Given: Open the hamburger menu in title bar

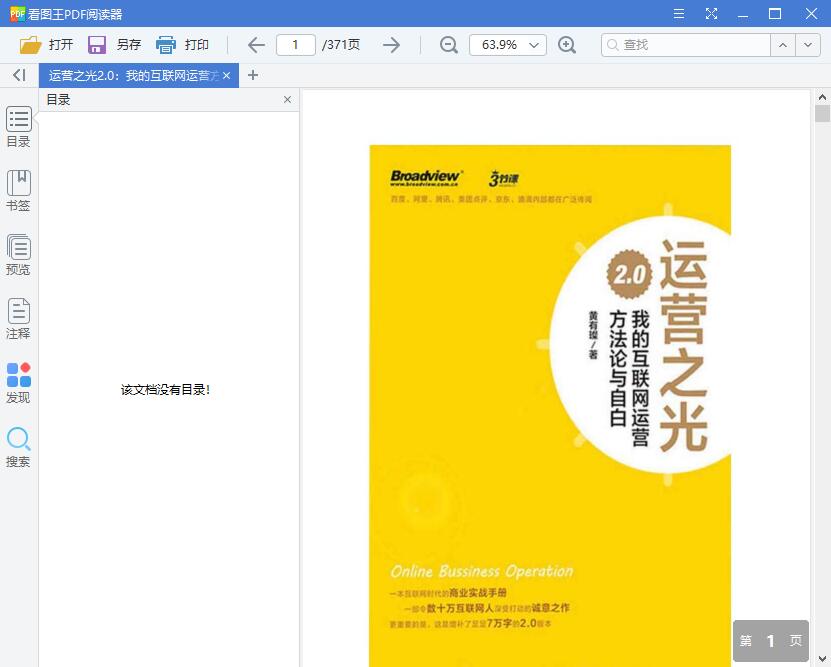Looking at the screenshot, I should pos(679,14).
